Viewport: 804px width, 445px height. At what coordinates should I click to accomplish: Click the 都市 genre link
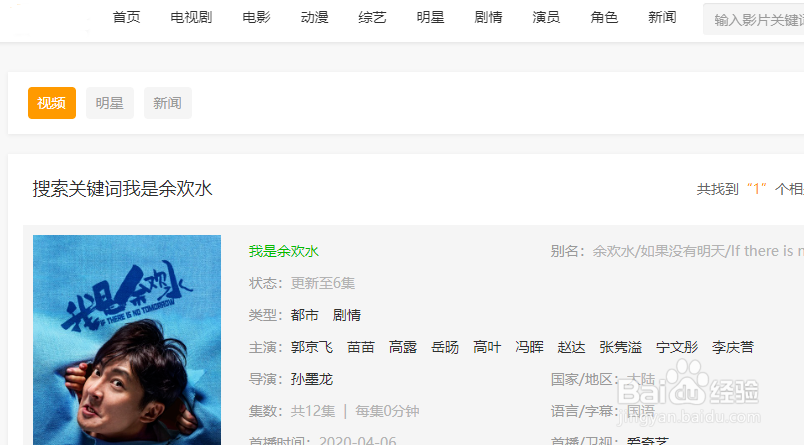[305, 315]
